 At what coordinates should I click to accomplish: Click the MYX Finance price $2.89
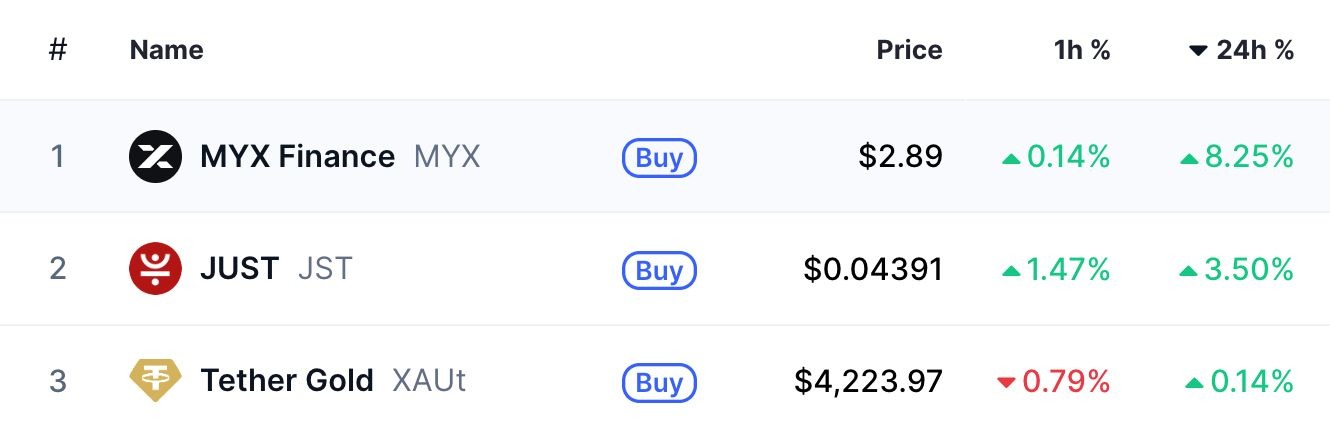(x=900, y=157)
